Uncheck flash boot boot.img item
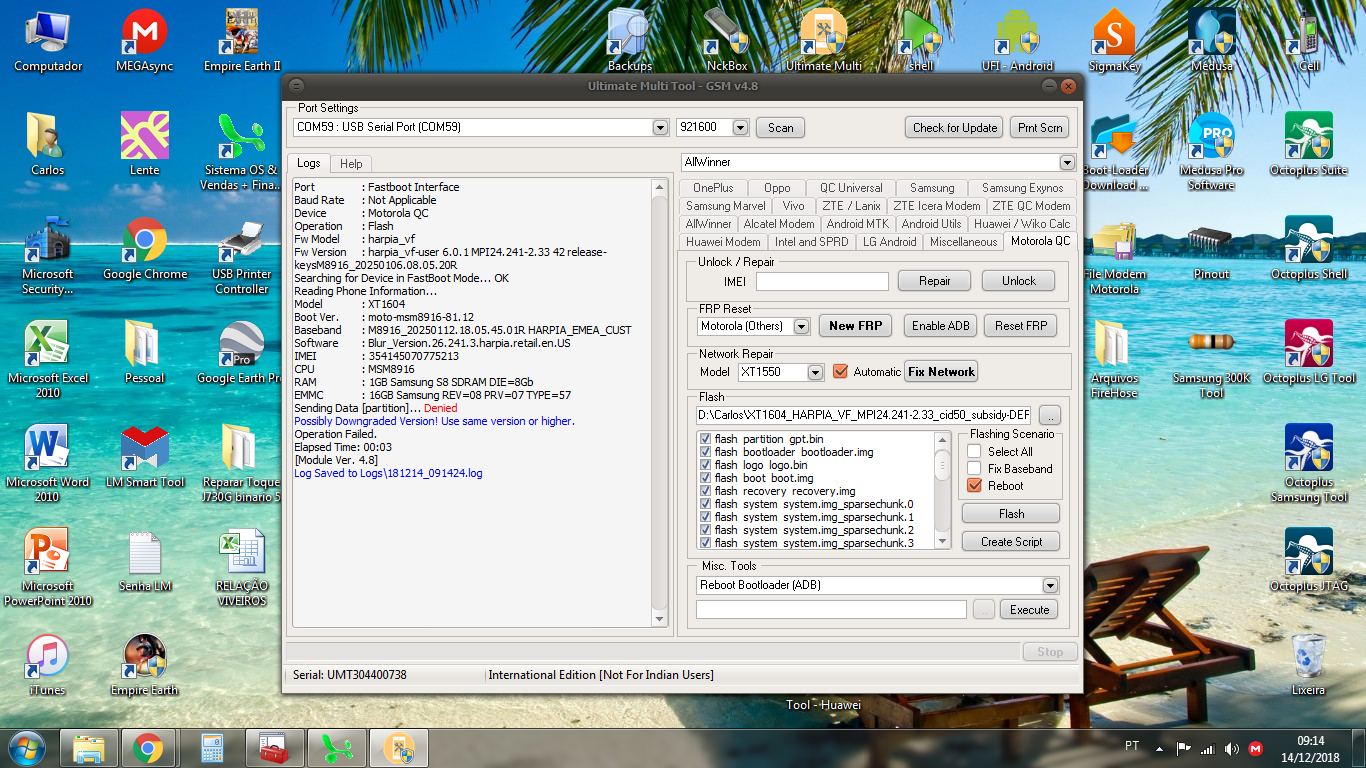Image resolution: width=1366 pixels, height=768 pixels. coord(706,478)
